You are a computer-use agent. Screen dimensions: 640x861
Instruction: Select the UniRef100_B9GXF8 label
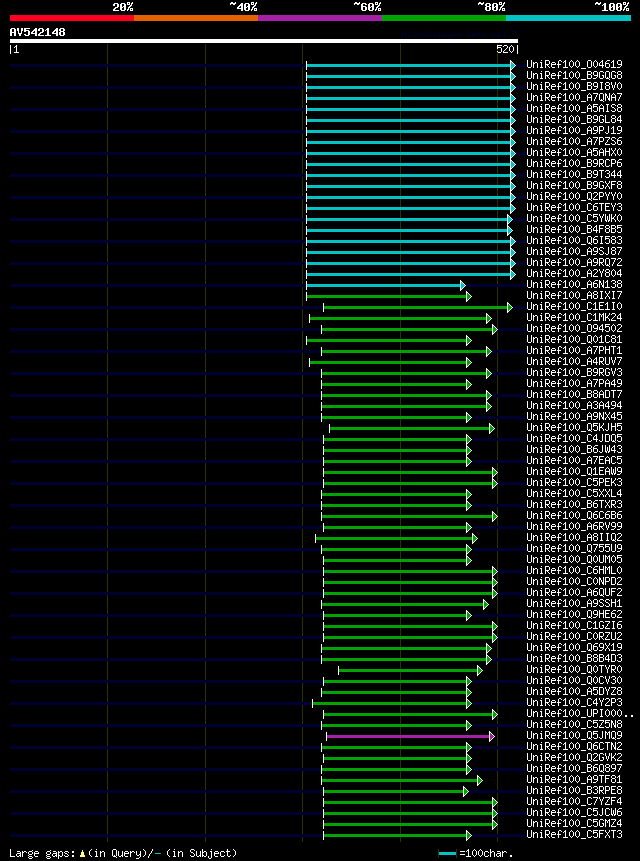574,185
